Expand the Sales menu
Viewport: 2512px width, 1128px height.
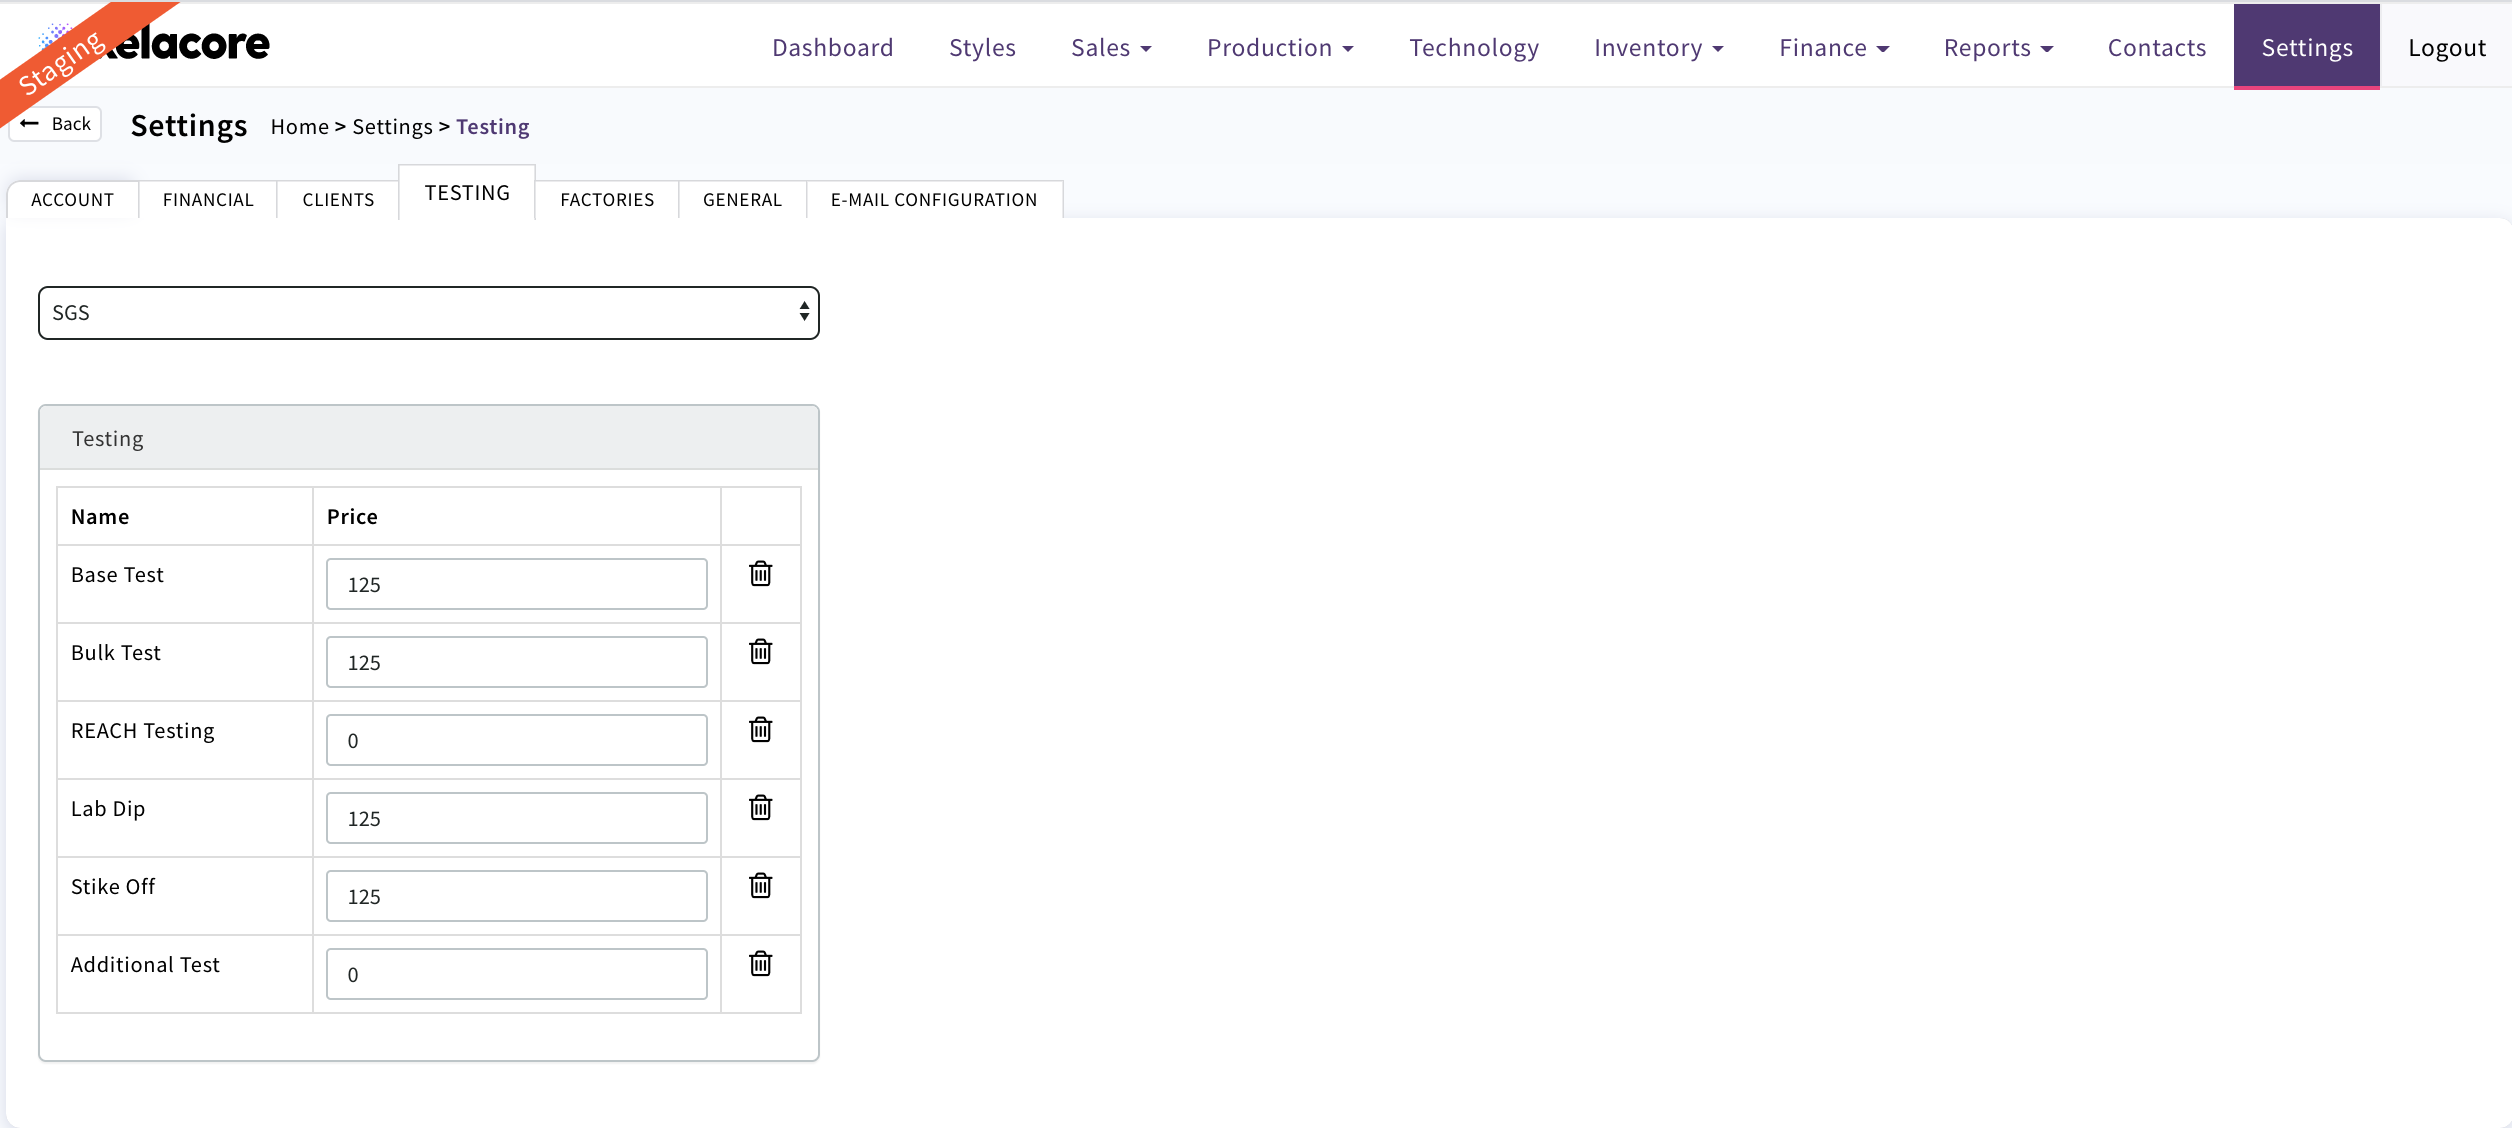coord(1110,48)
